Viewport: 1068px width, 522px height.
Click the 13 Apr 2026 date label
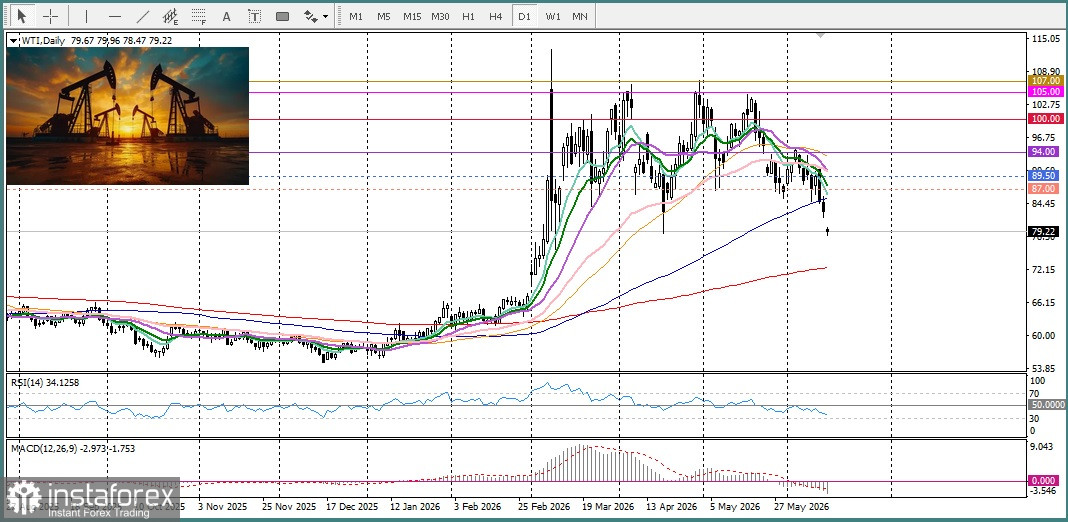click(672, 507)
